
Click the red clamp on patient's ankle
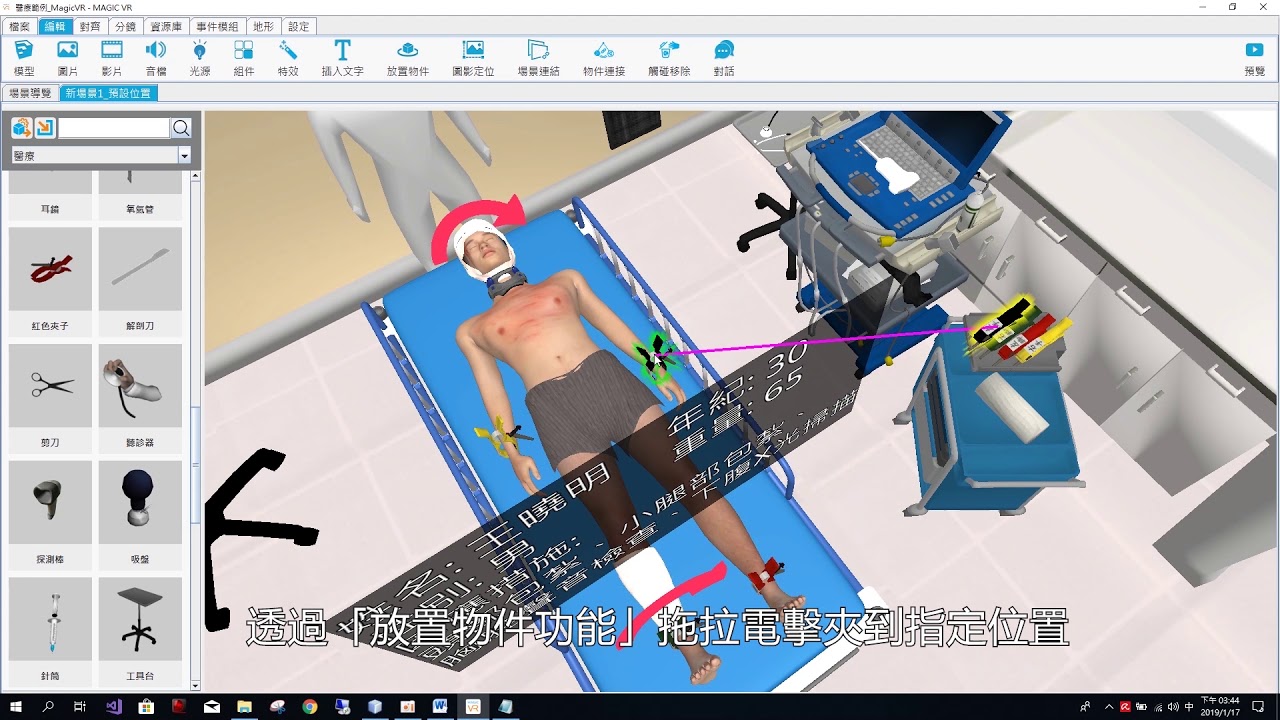(767, 575)
